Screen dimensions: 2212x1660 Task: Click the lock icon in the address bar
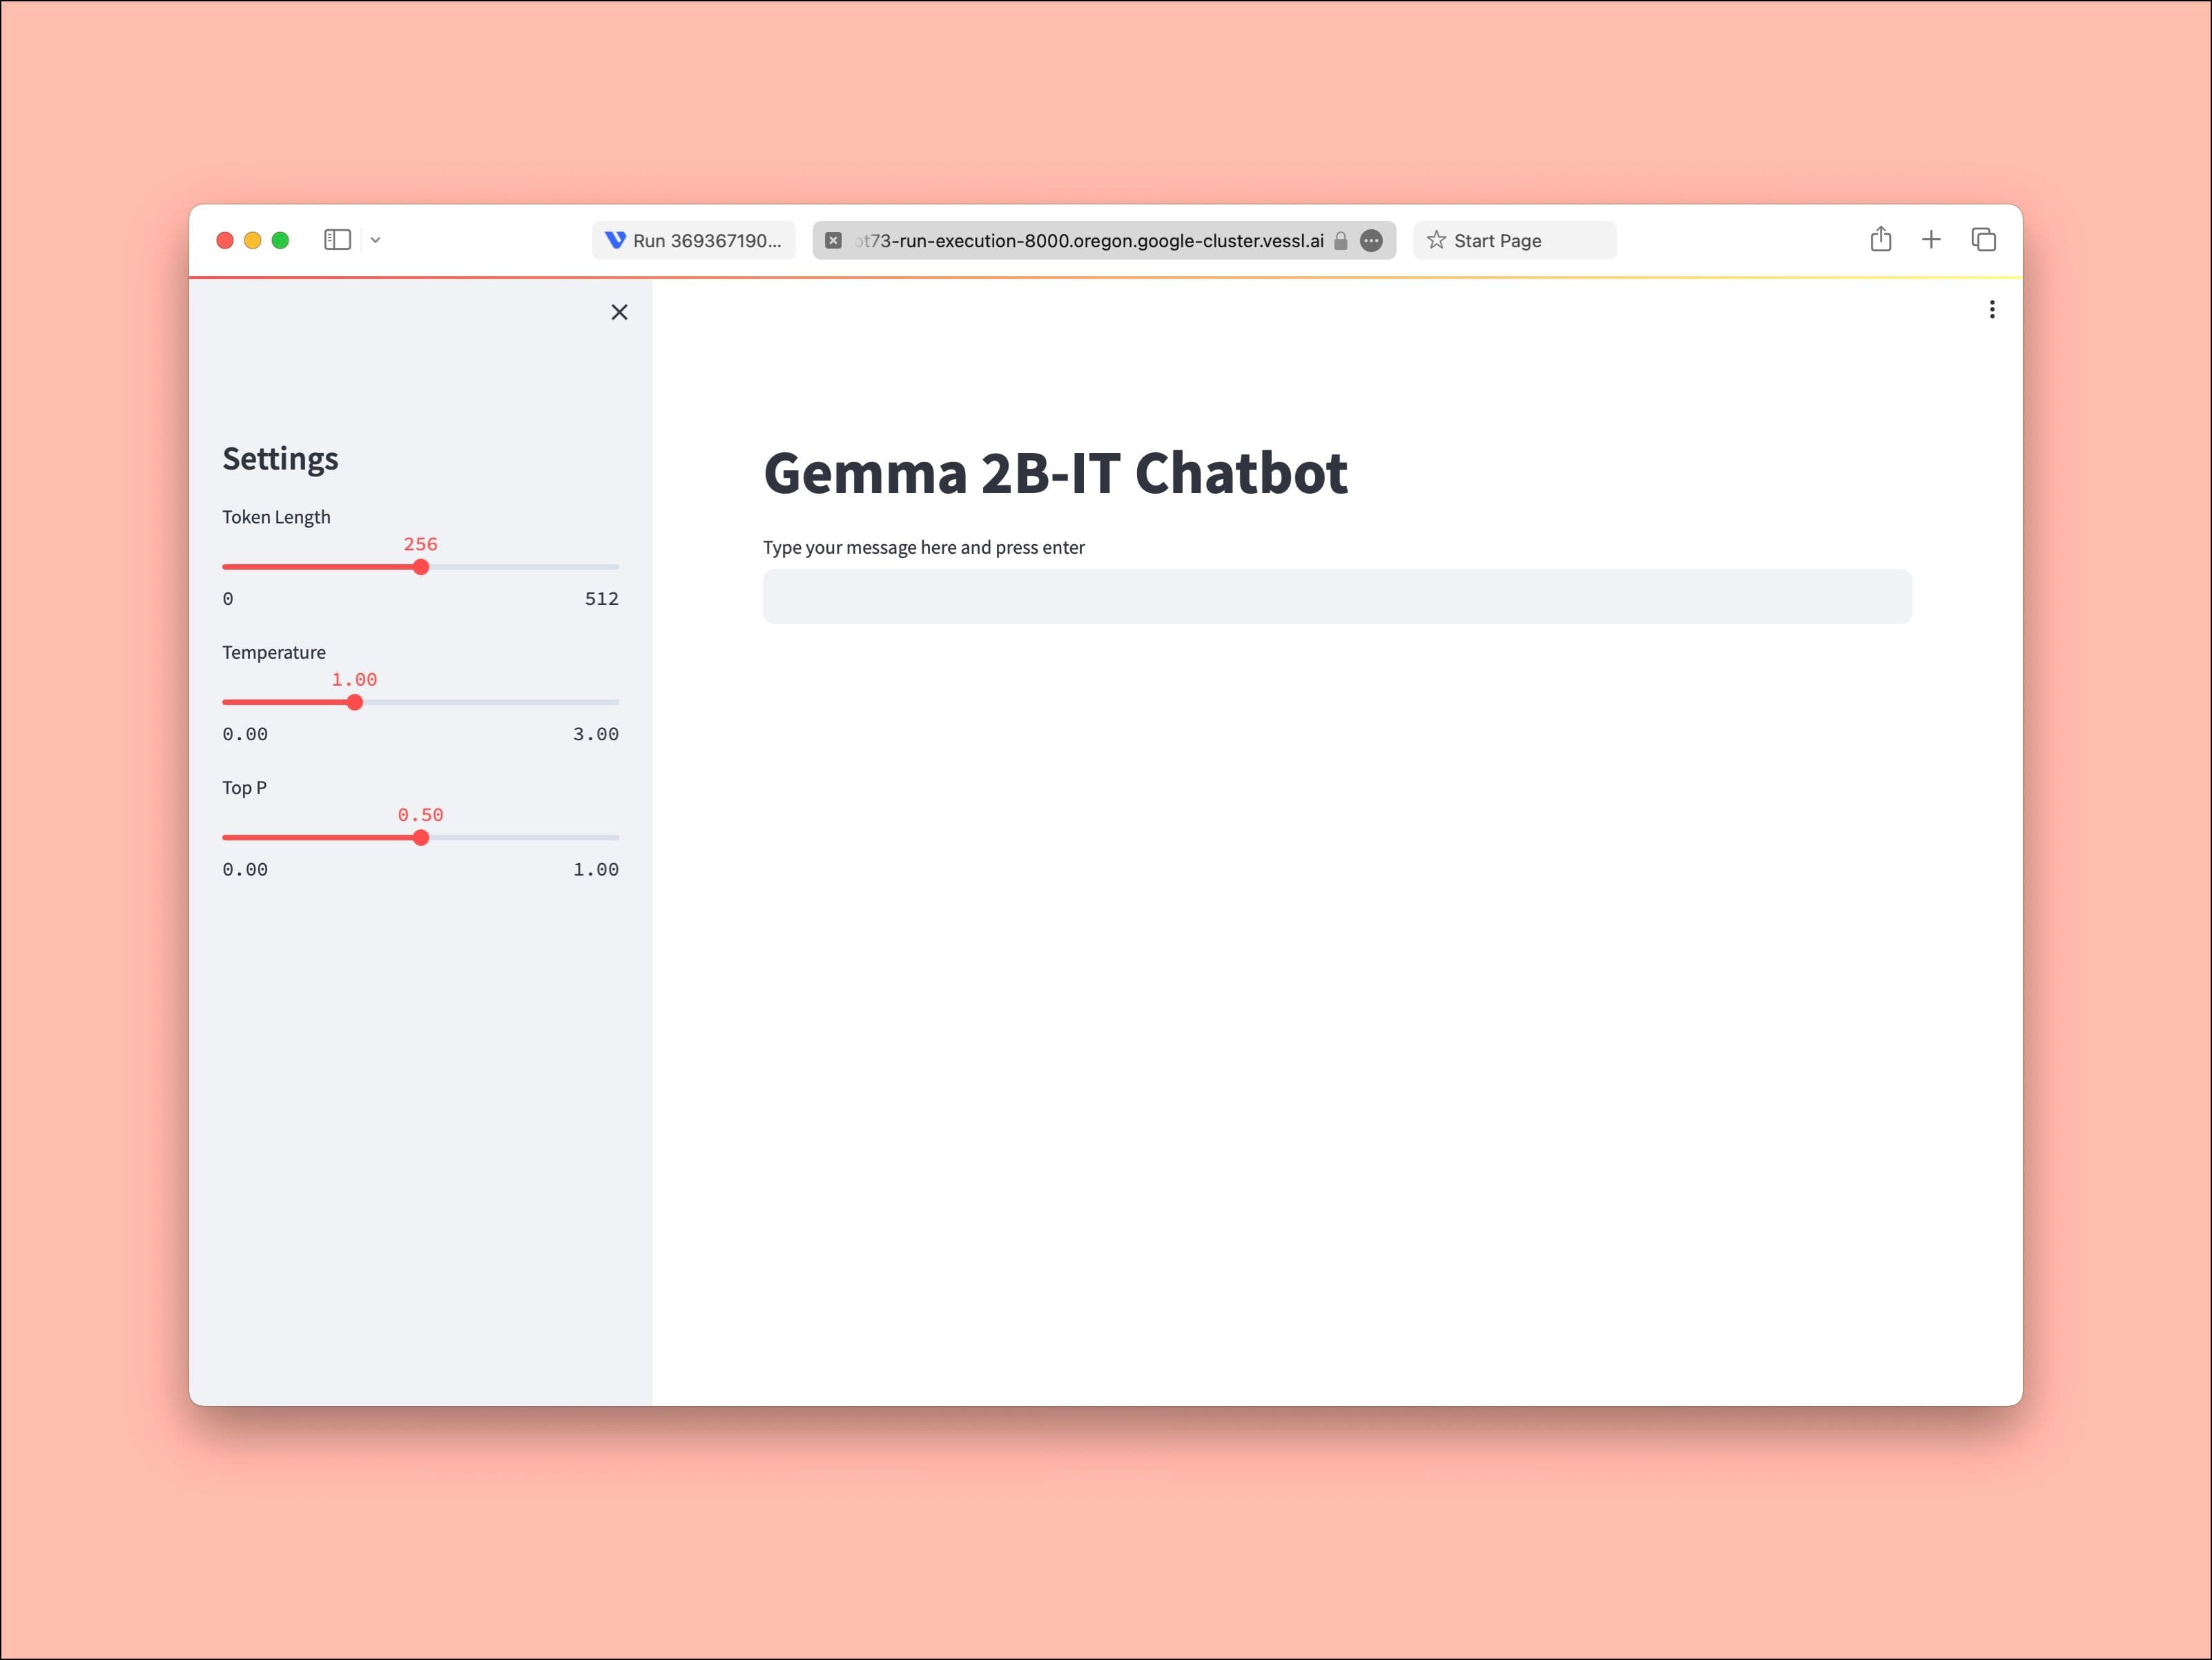[1340, 241]
